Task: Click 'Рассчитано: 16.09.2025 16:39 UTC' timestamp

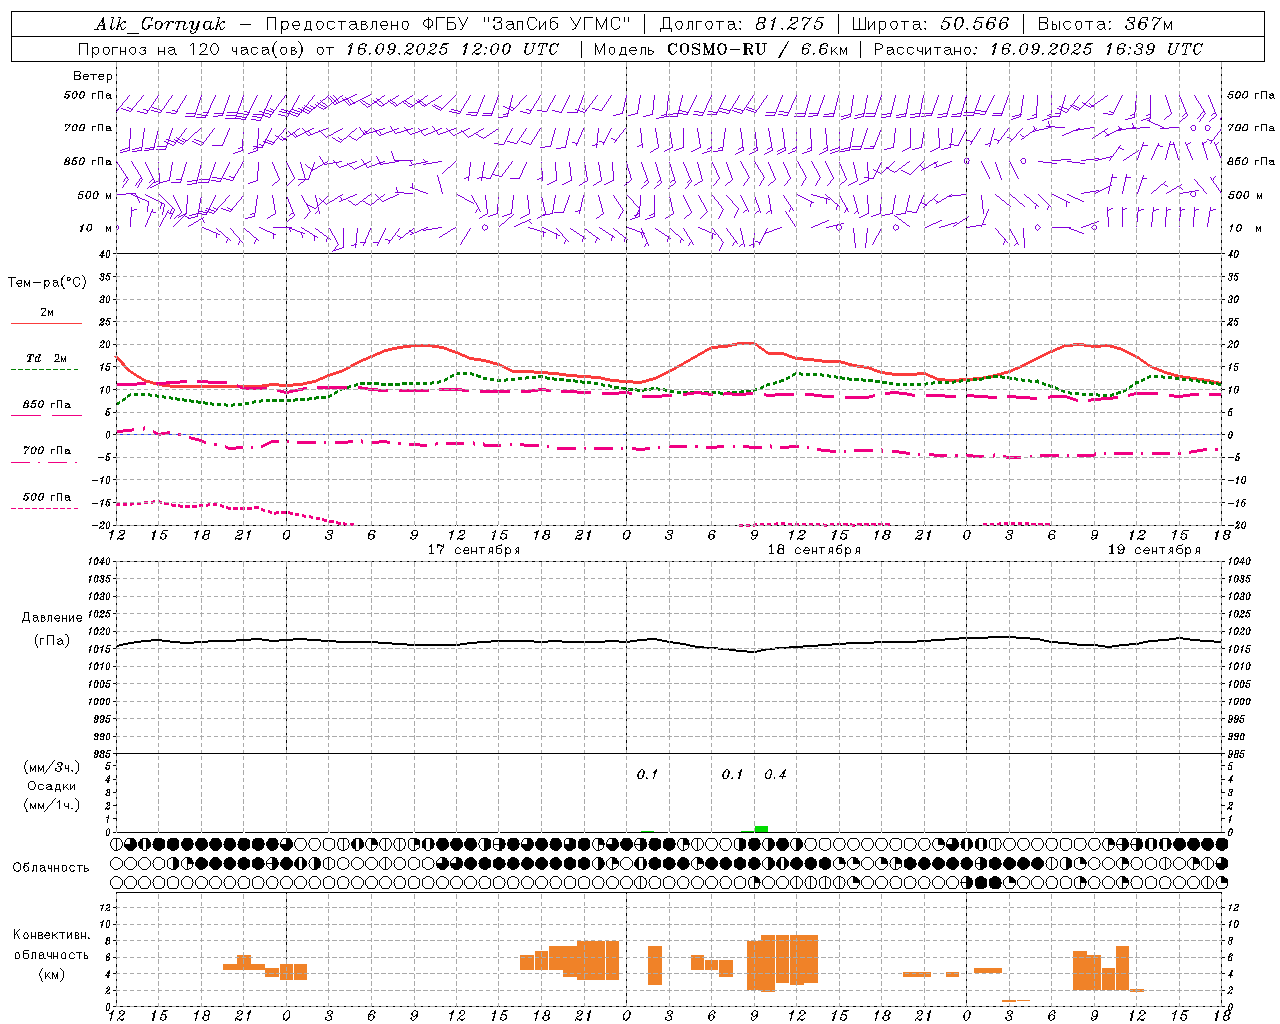Action: point(1038,49)
